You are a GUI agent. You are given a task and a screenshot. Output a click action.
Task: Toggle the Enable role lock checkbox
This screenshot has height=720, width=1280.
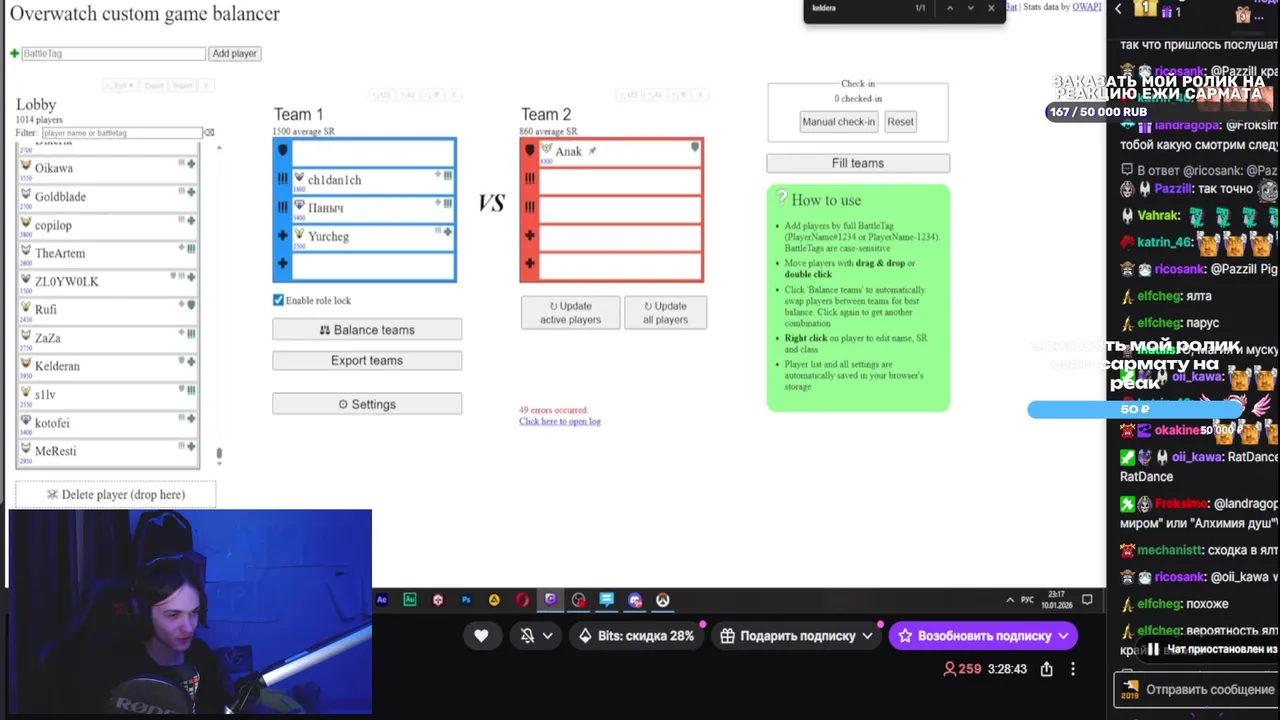click(278, 300)
